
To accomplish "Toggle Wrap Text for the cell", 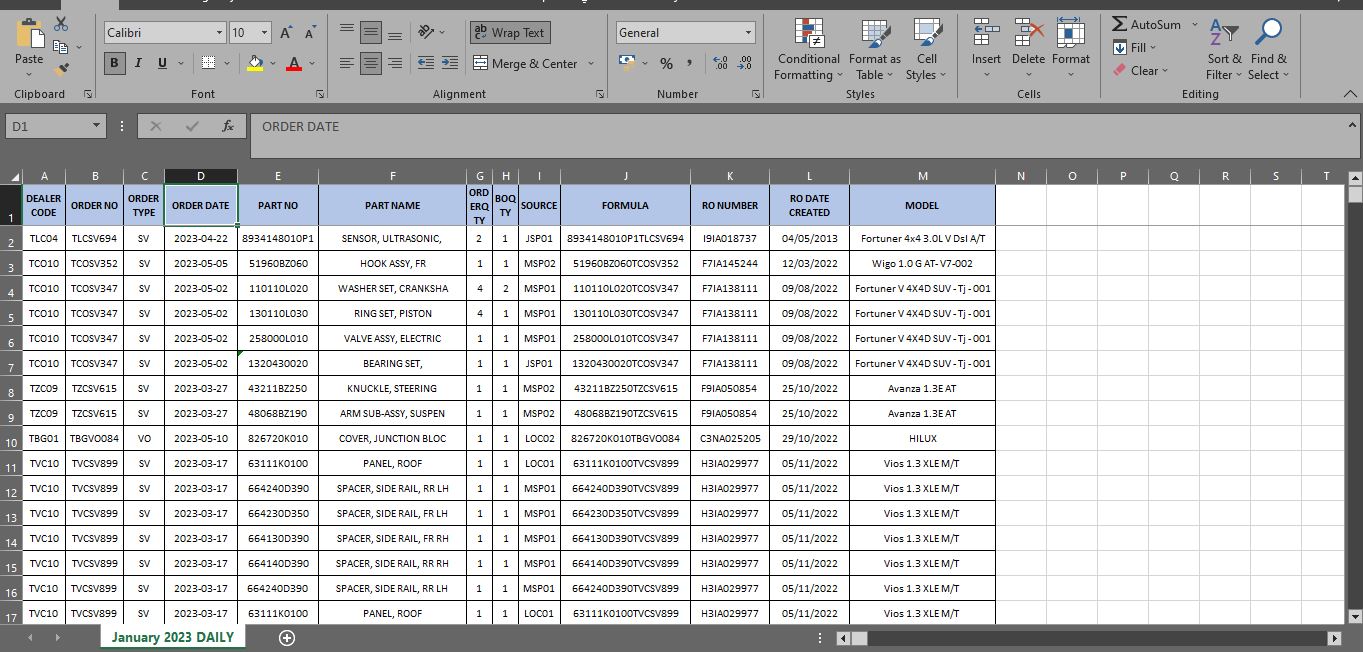I will pyautogui.click(x=510, y=33).
